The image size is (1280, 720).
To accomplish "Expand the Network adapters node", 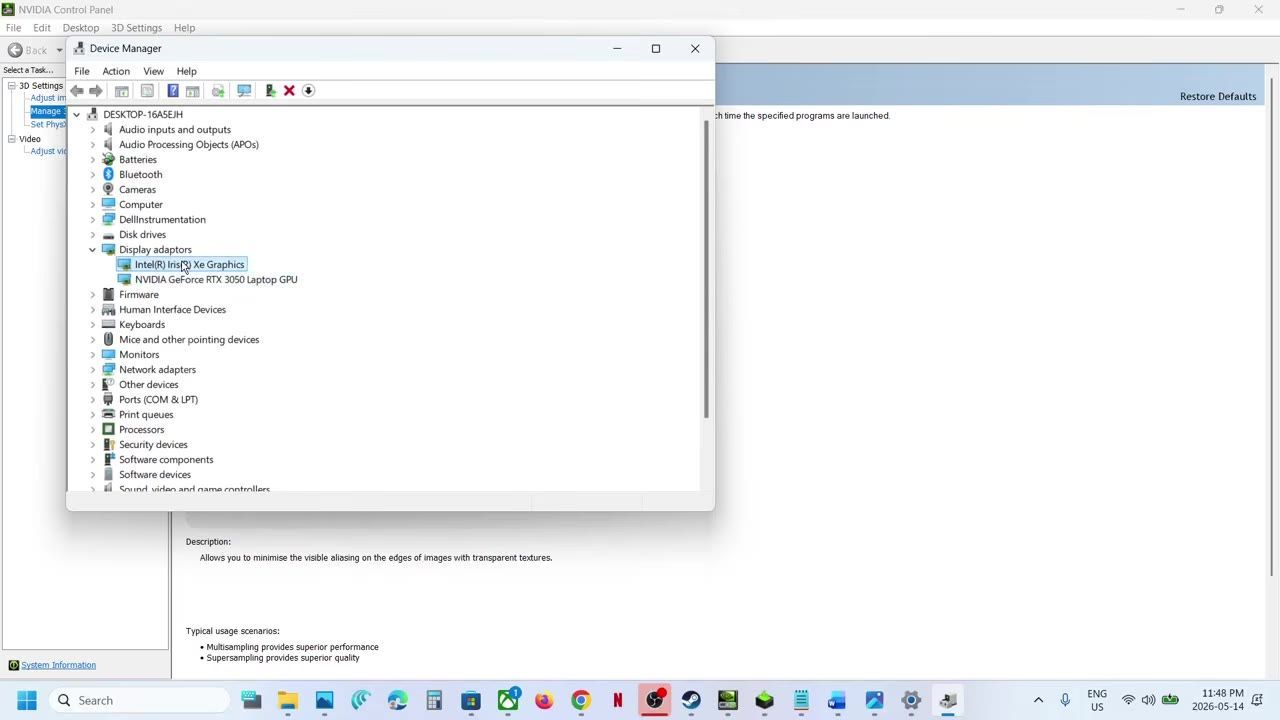I will click(93, 370).
